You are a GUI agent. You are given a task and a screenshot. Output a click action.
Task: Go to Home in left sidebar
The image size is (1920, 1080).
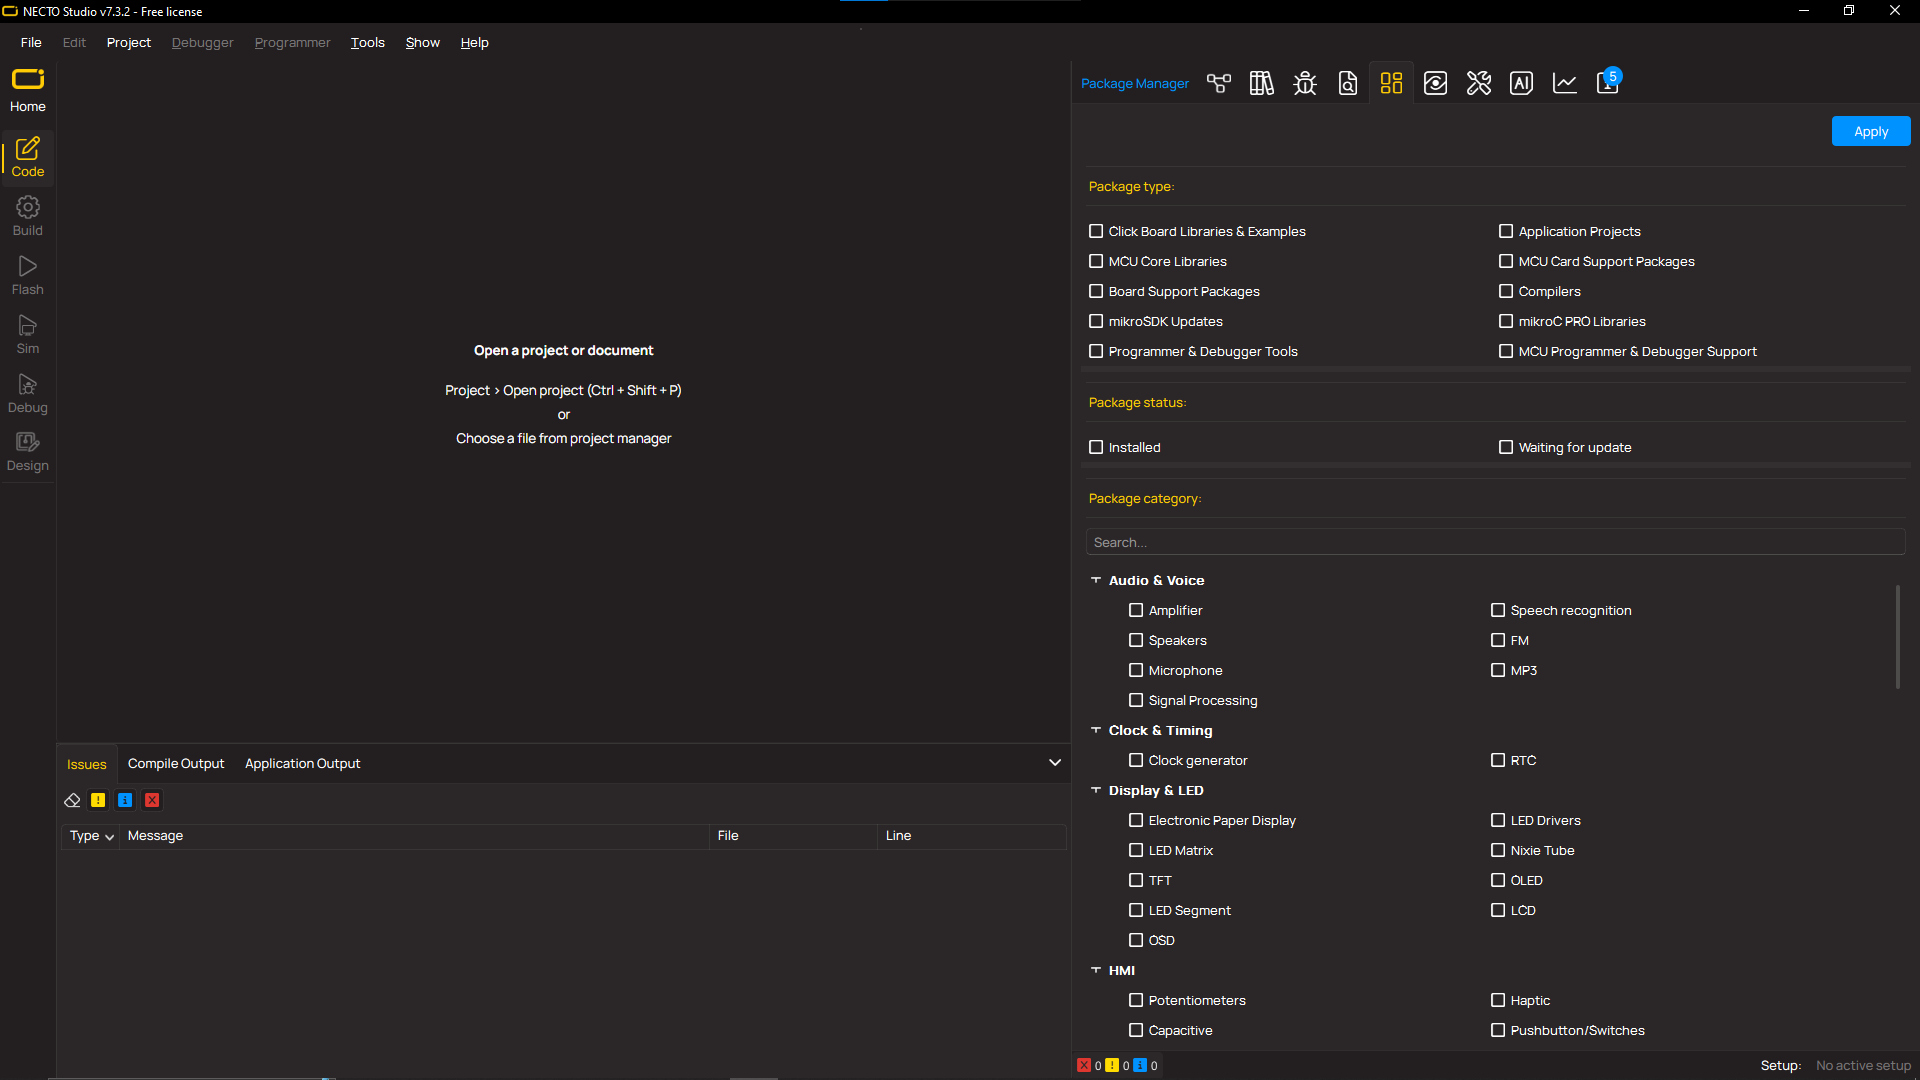point(28,90)
